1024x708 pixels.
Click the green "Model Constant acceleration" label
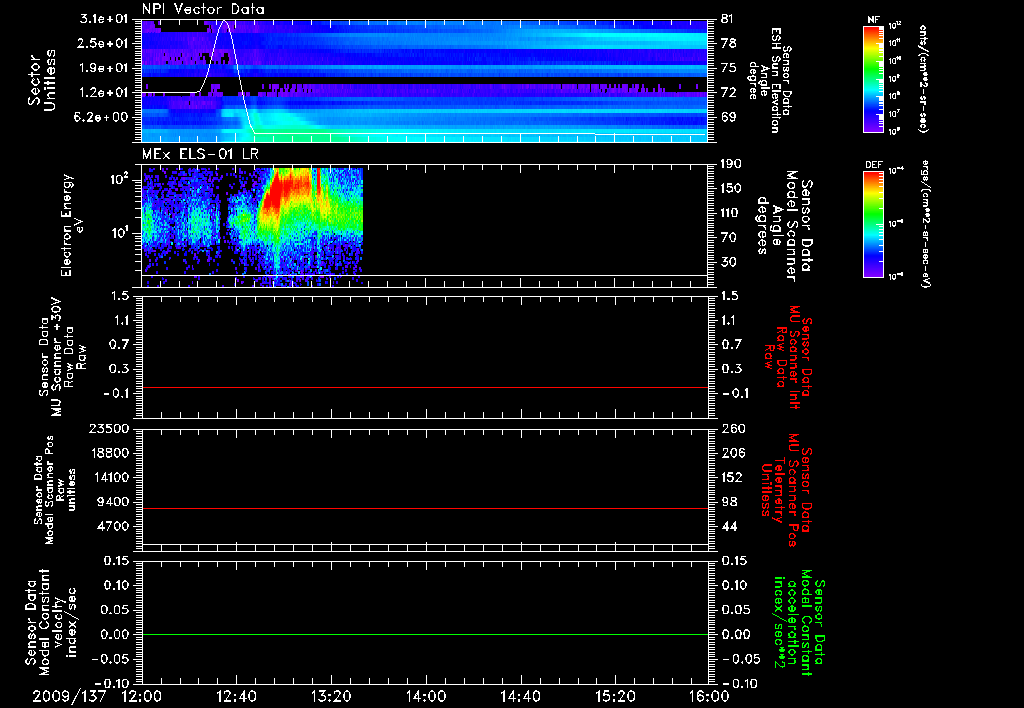click(798, 624)
